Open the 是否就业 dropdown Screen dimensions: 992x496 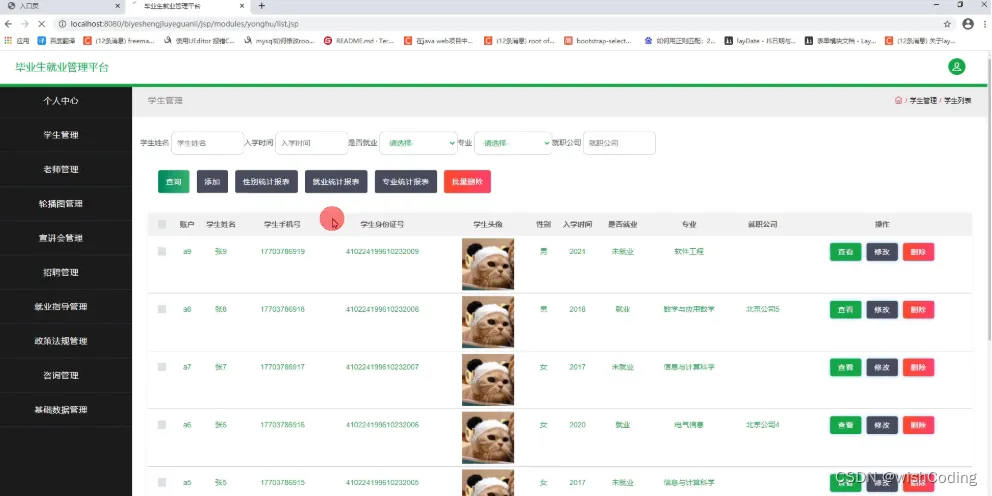coord(418,143)
